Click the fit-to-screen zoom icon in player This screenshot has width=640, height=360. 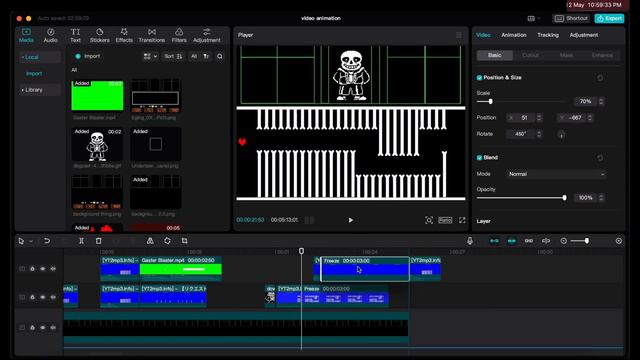tap(429, 220)
